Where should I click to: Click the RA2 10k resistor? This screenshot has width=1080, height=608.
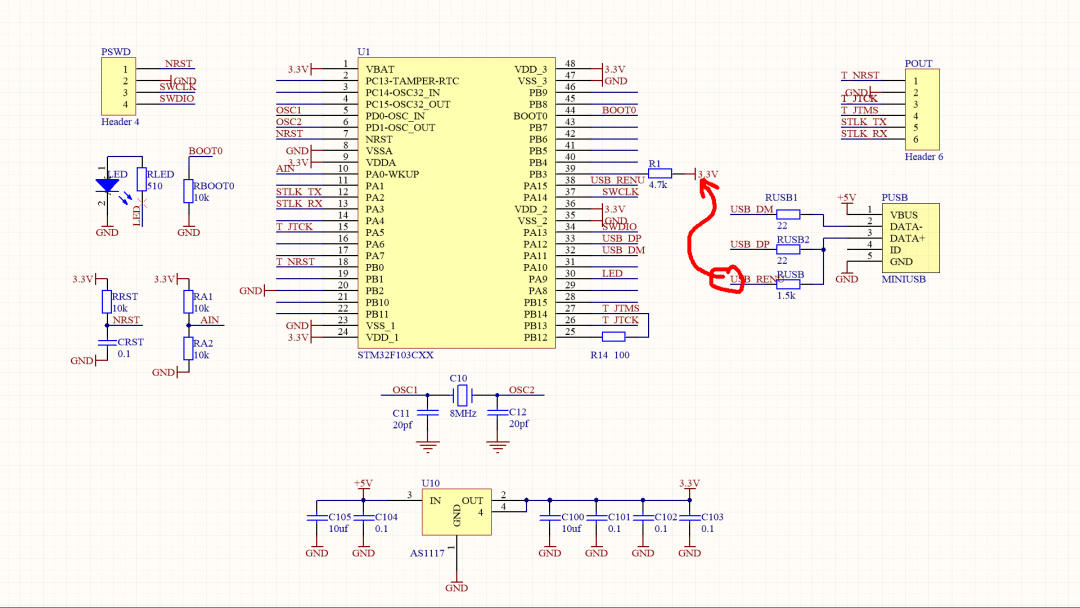188,348
